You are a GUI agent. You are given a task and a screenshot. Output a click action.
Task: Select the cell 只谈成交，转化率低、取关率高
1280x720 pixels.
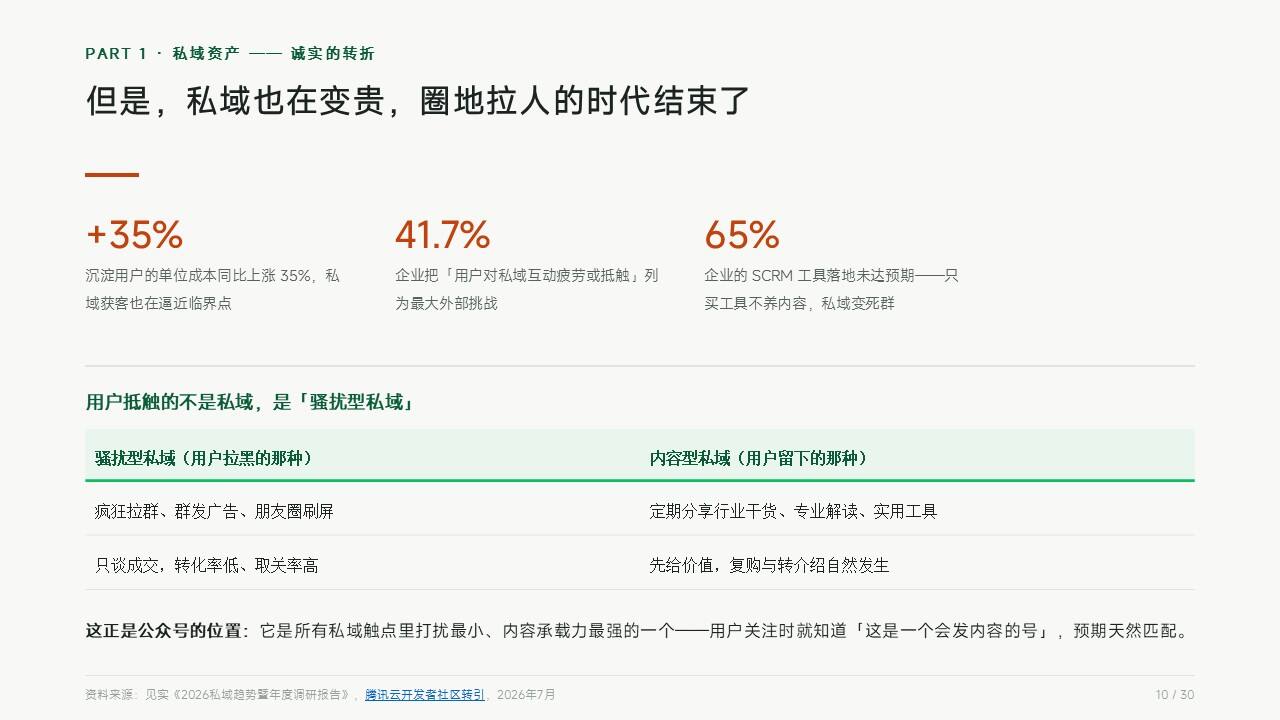click(x=206, y=565)
